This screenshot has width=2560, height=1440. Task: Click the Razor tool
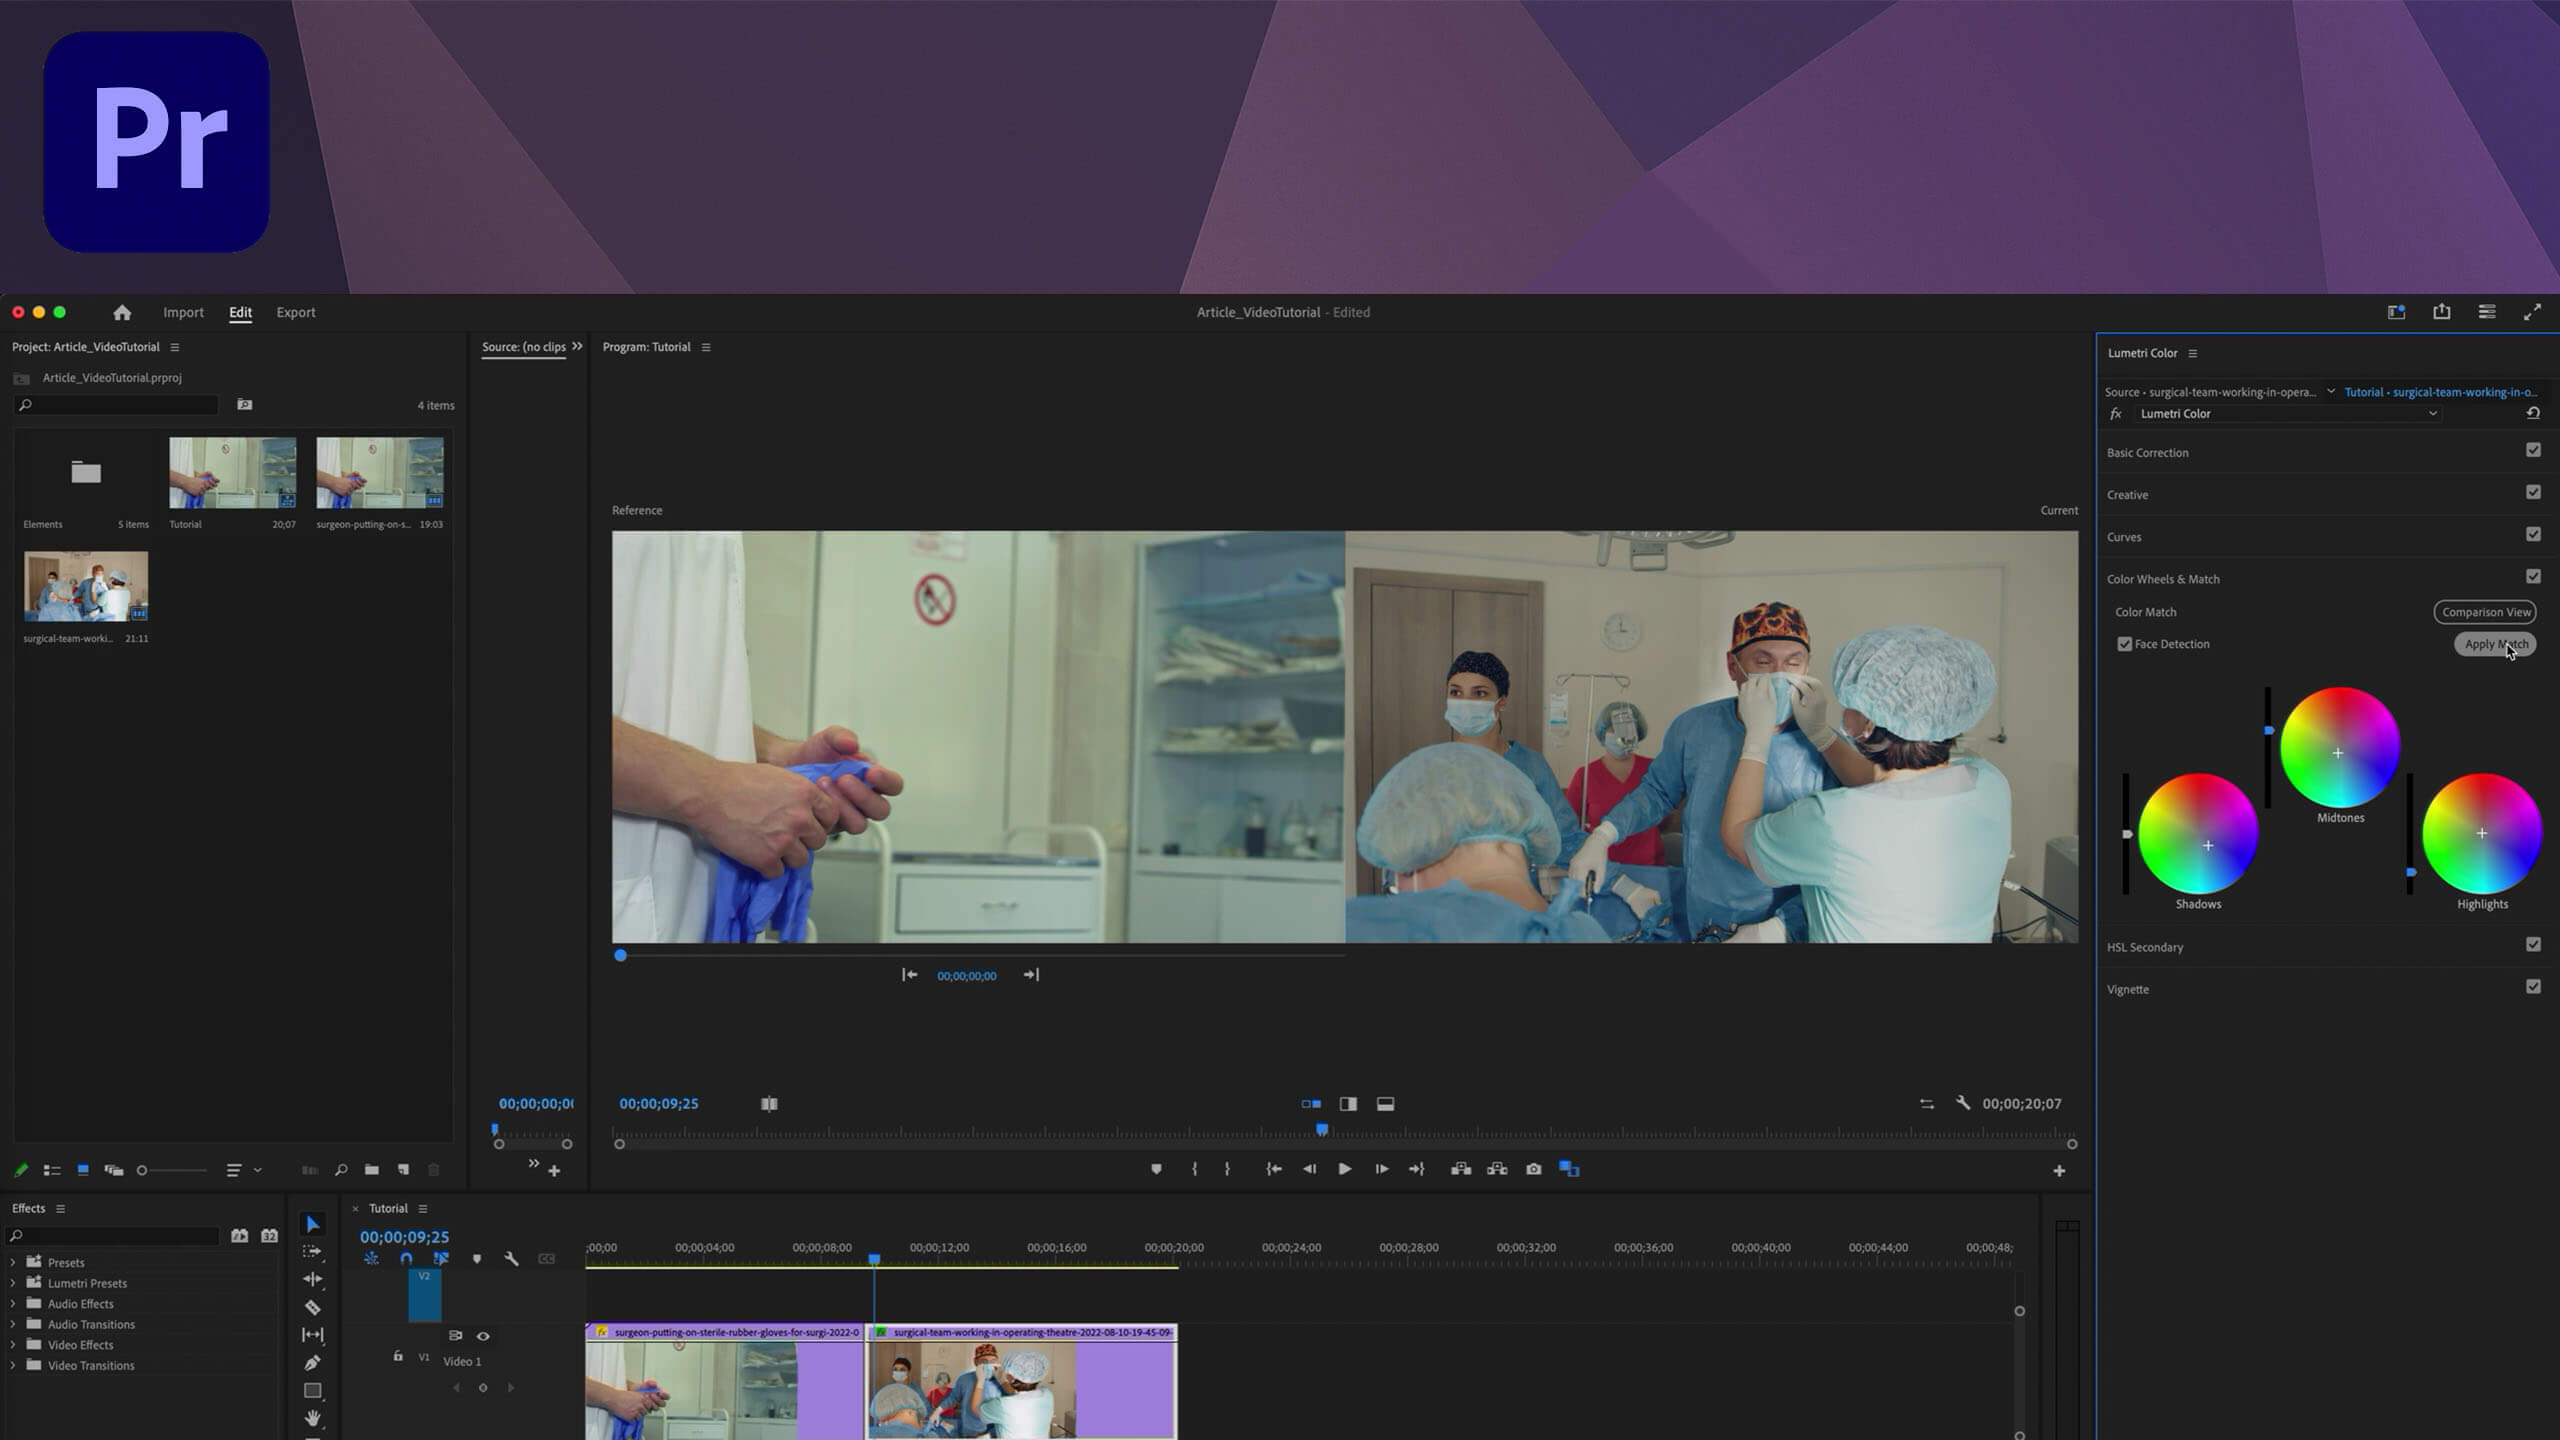click(x=313, y=1306)
